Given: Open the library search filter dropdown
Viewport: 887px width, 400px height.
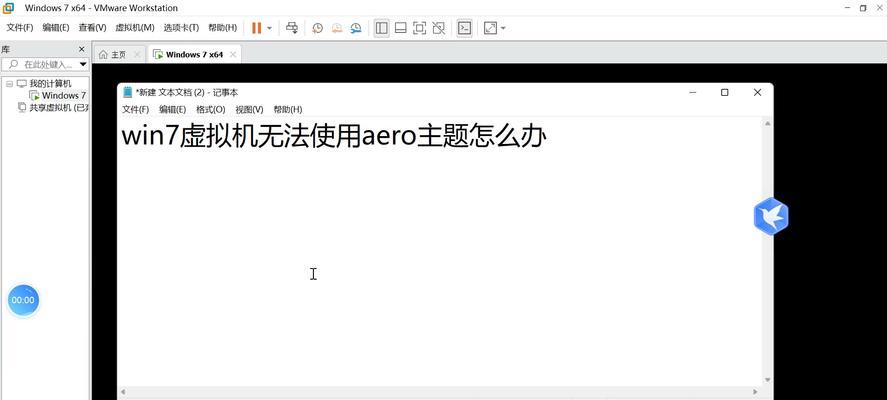Looking at the screenshot, I should [x=83, y=64].
